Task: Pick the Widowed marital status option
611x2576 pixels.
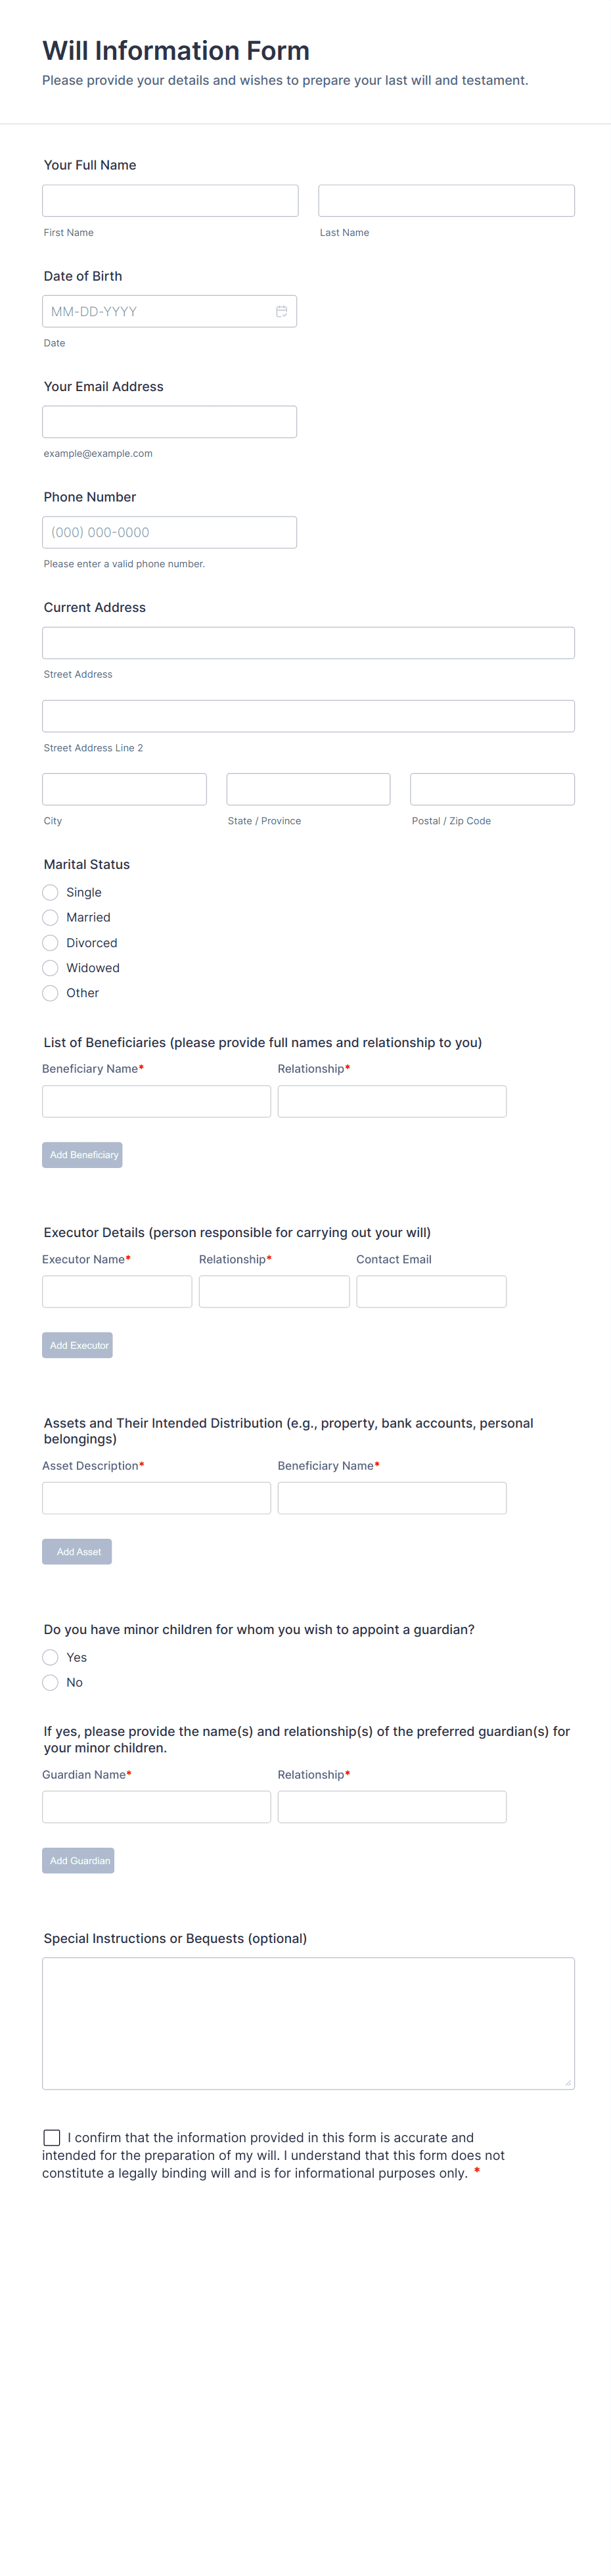Action: (50, 968)
